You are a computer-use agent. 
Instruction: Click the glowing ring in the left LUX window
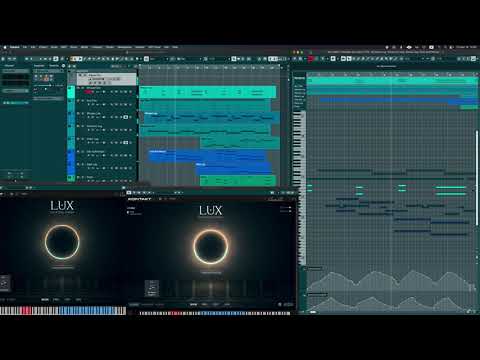click(x=62, y=242)
